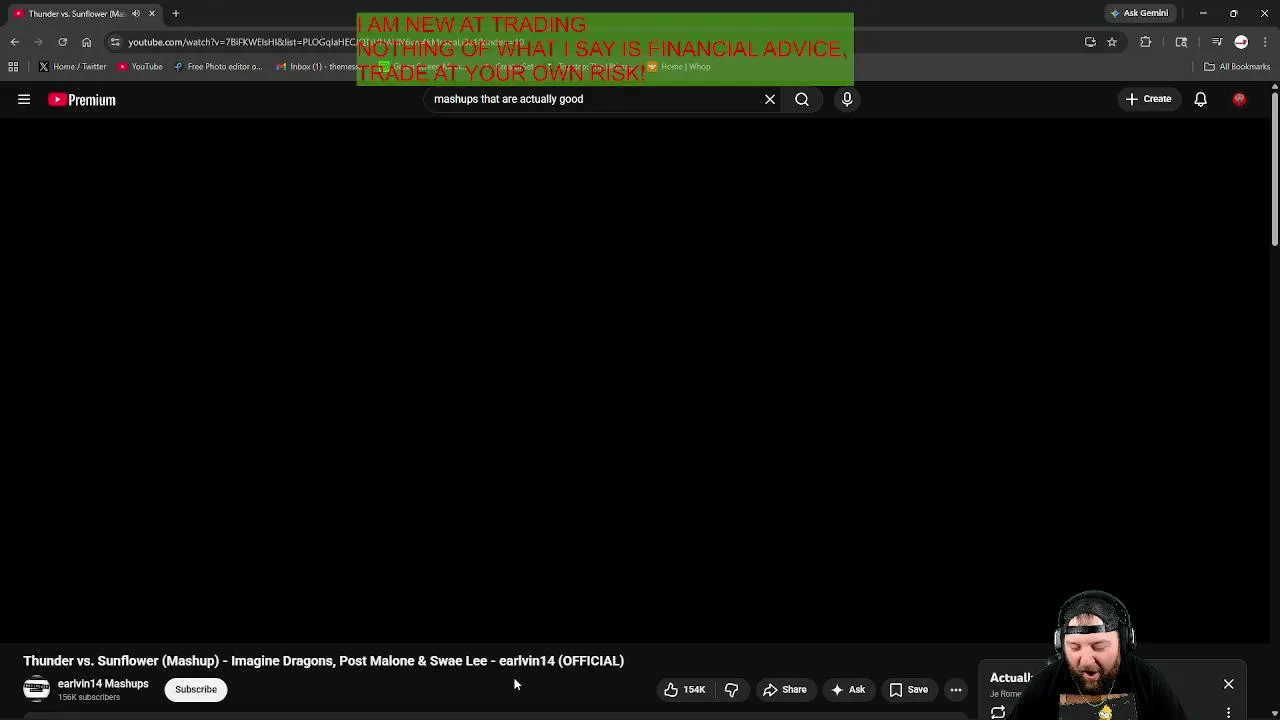Open Chrome profile avatar
The image size is (1280, 720).
(1241, 42)
